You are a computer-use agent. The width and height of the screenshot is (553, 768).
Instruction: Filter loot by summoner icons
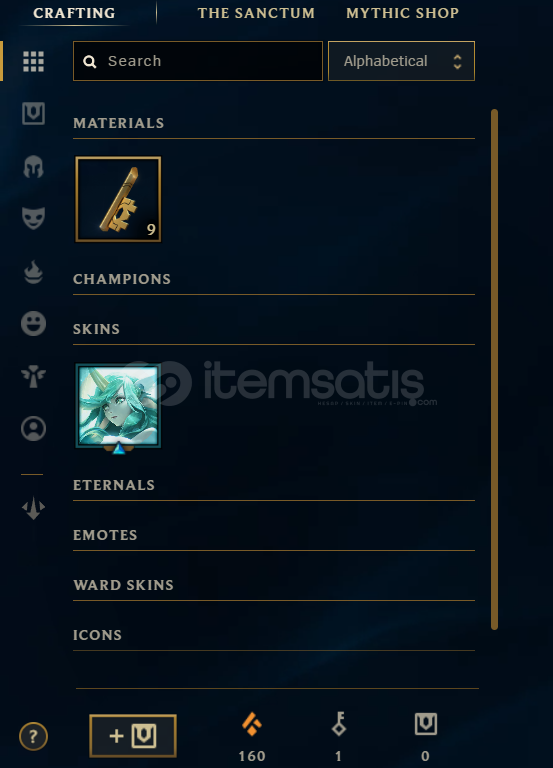click(33, 429)
